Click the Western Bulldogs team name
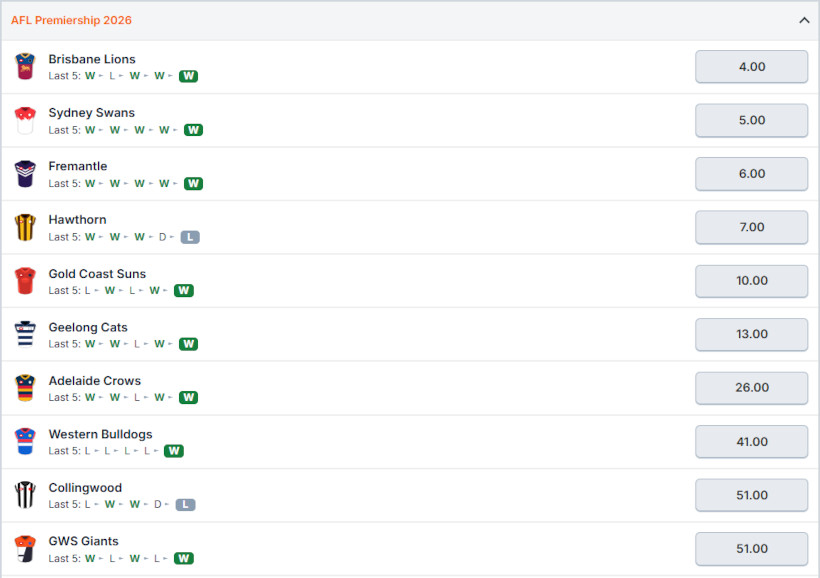820x578 pixels. [100, 434]
